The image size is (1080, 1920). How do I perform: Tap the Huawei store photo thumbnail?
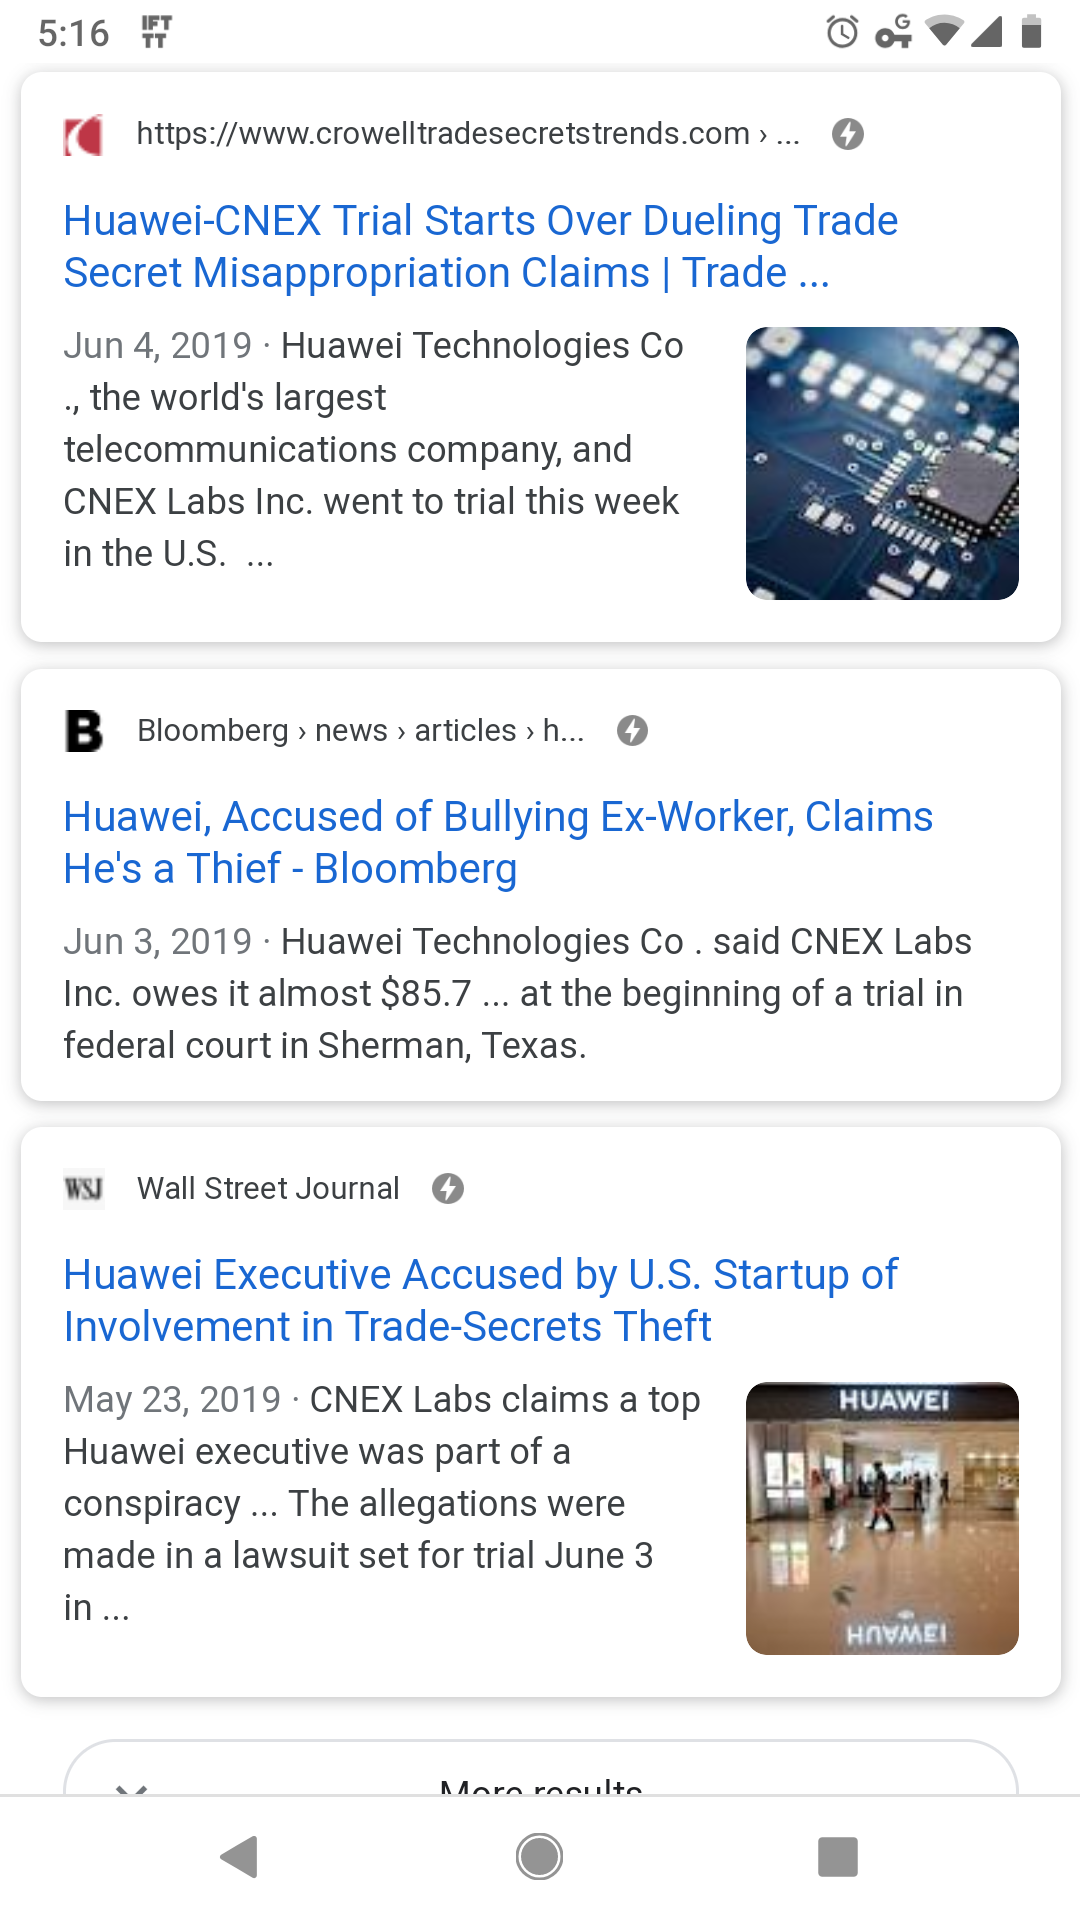[x=882, y=1518]
